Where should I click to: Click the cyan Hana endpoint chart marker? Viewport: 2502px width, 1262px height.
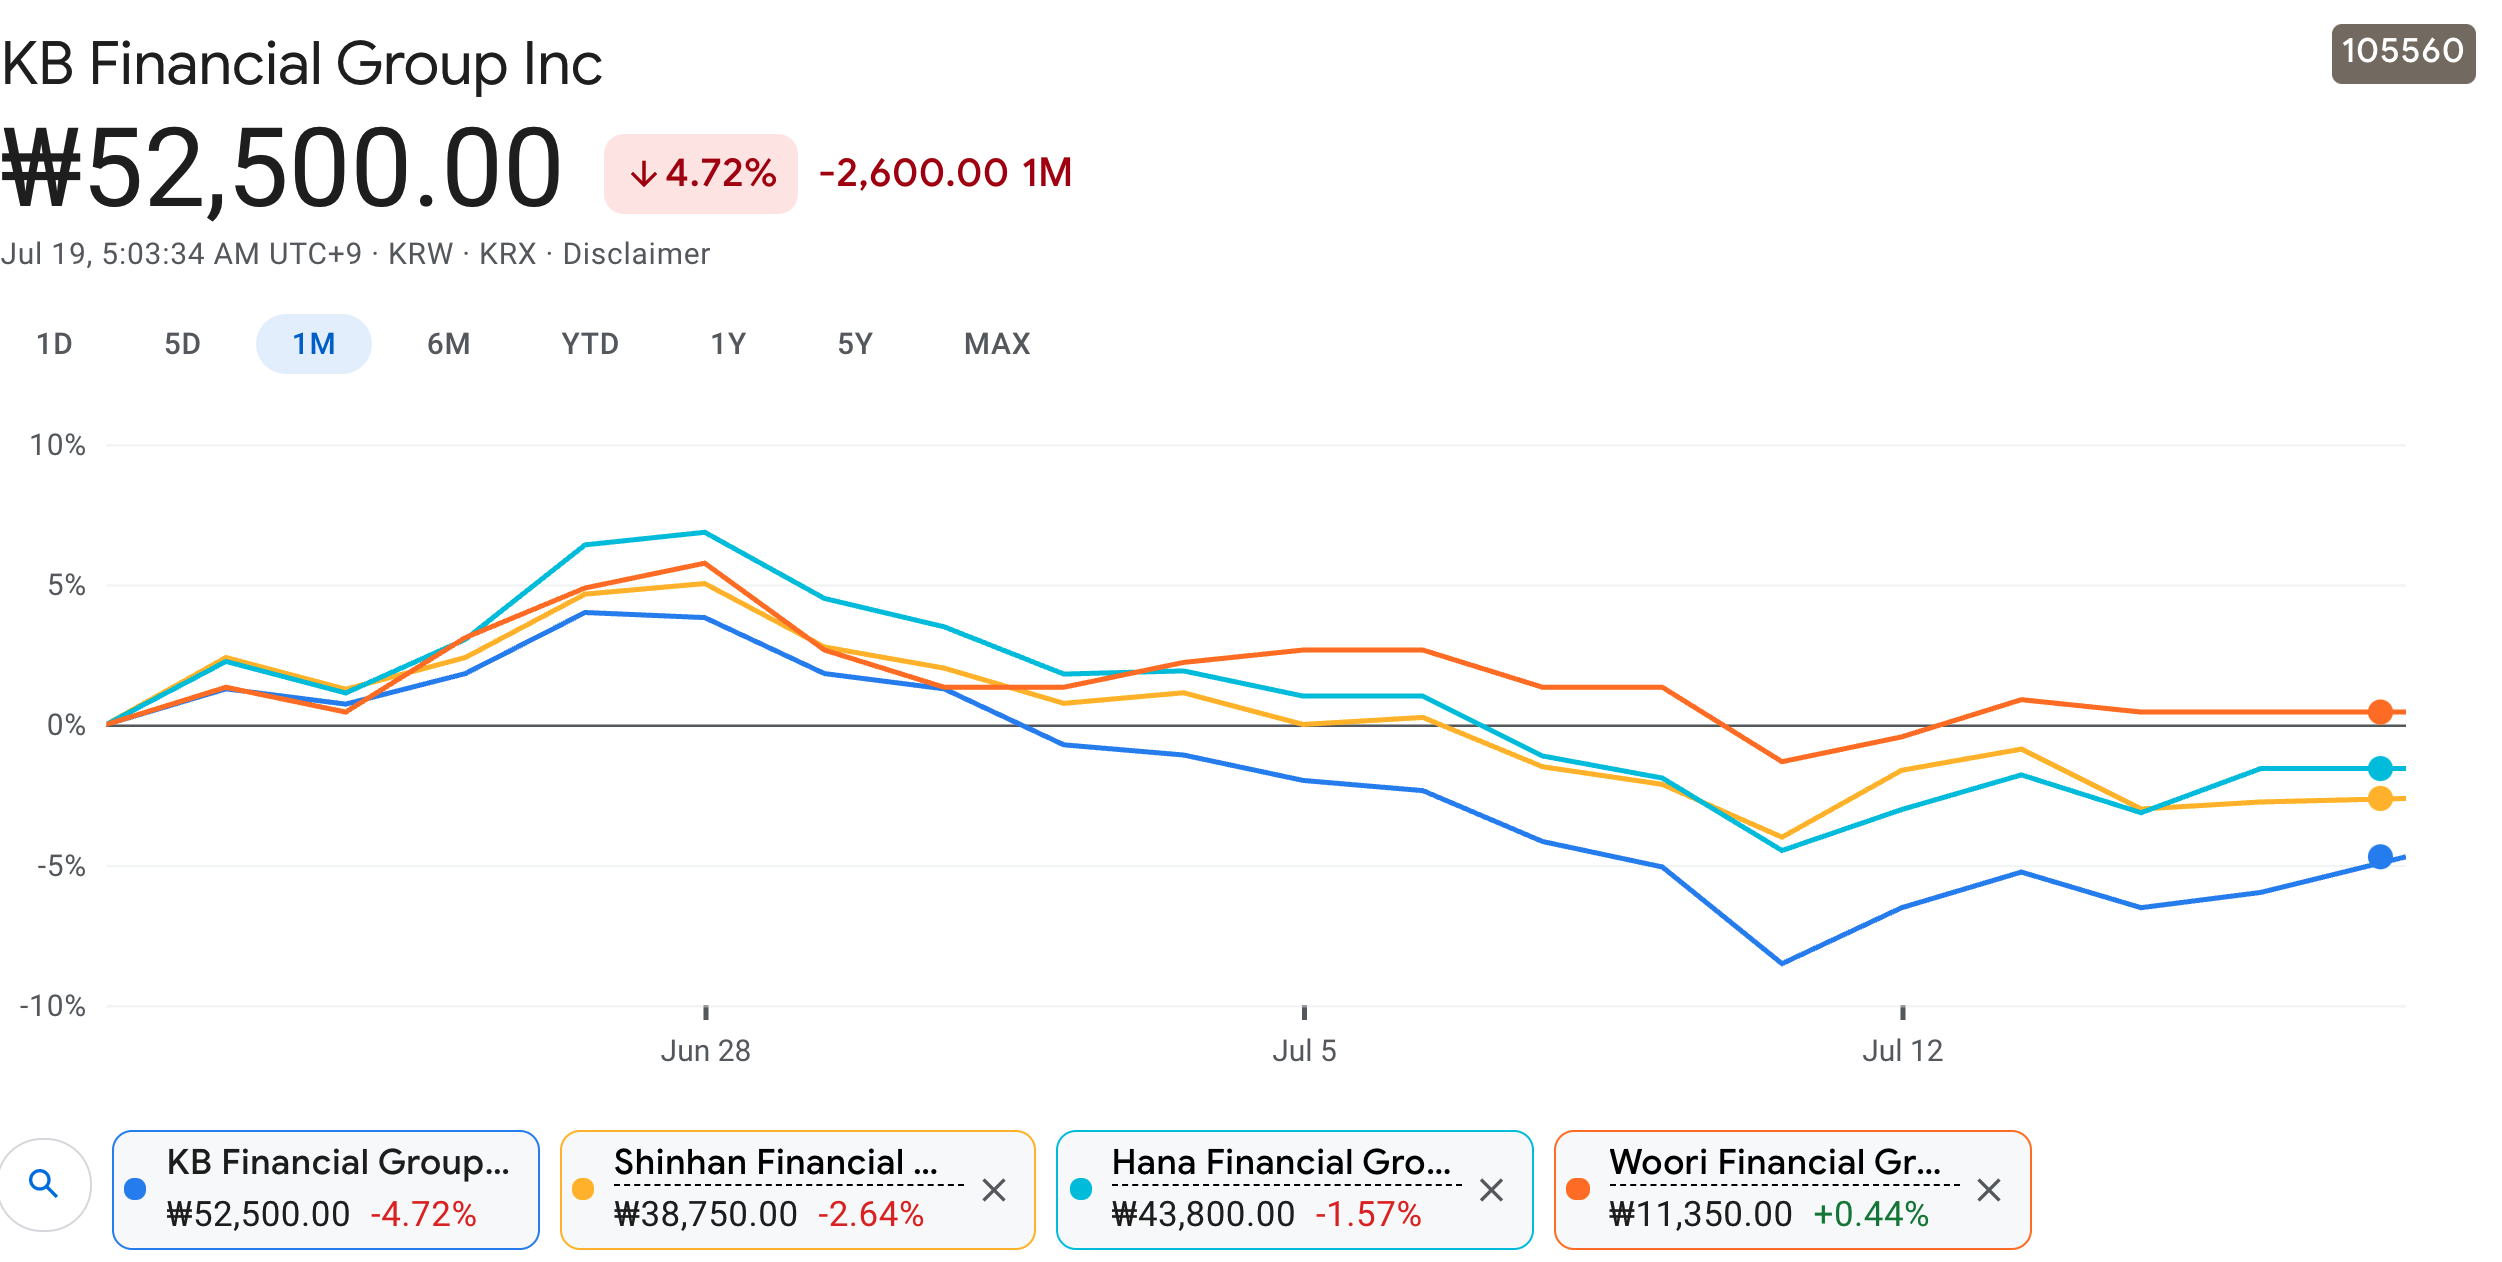tap(2380, 768)
